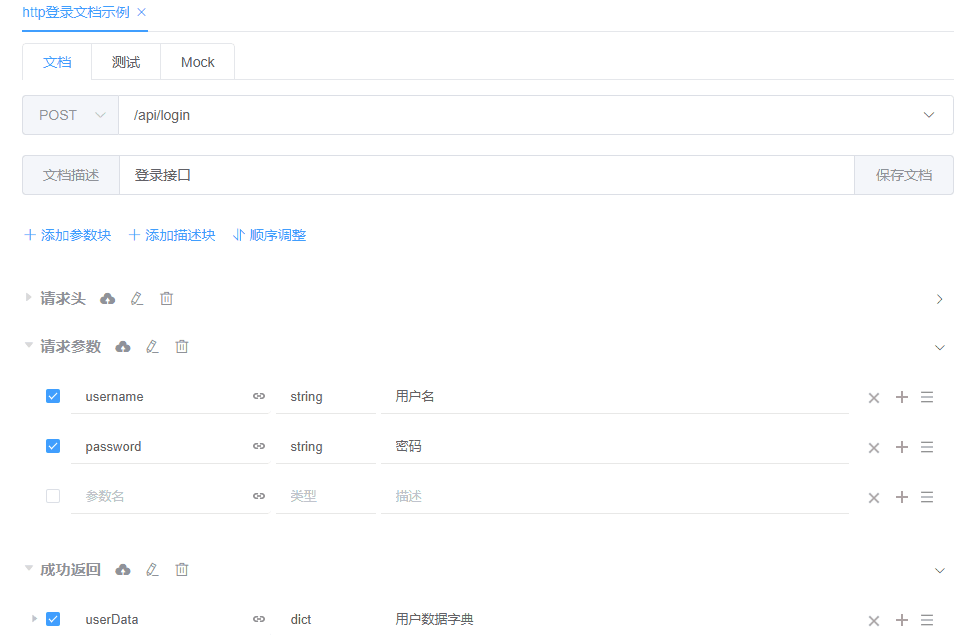Click menu handle on empty 参数名 row

(927, 497)
